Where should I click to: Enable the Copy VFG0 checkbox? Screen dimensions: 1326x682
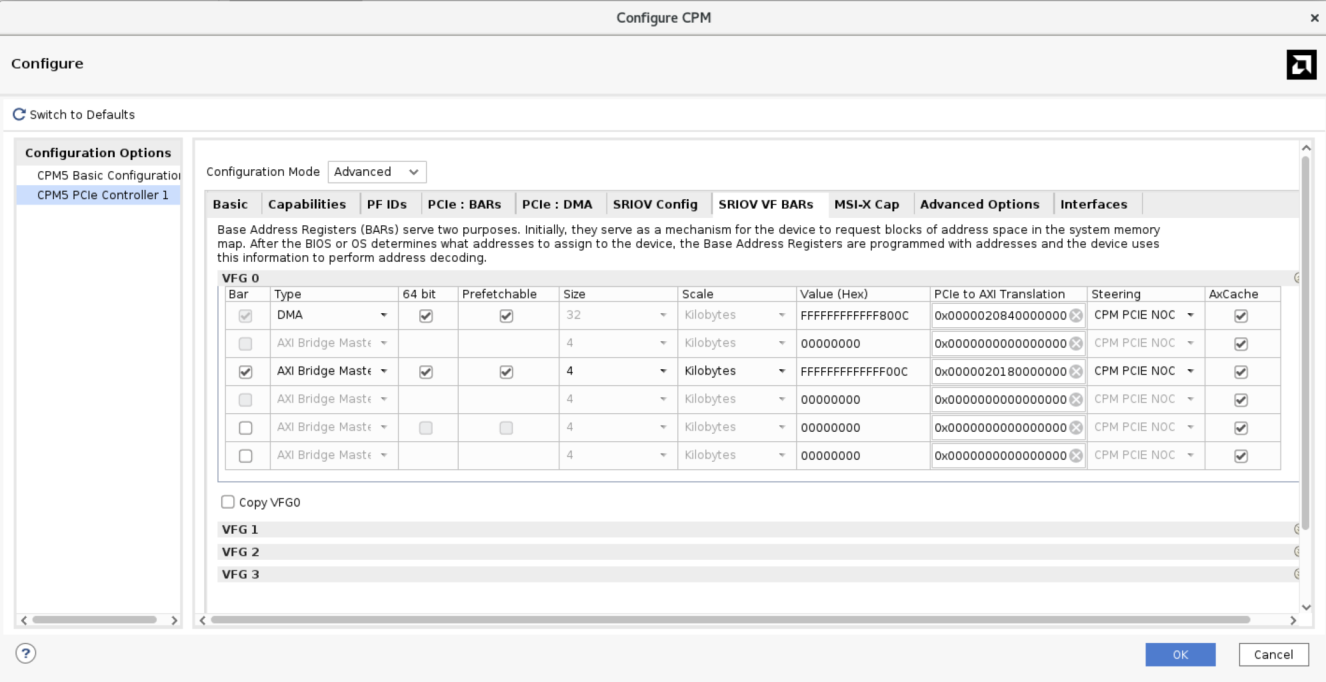[x=228, y=502]
